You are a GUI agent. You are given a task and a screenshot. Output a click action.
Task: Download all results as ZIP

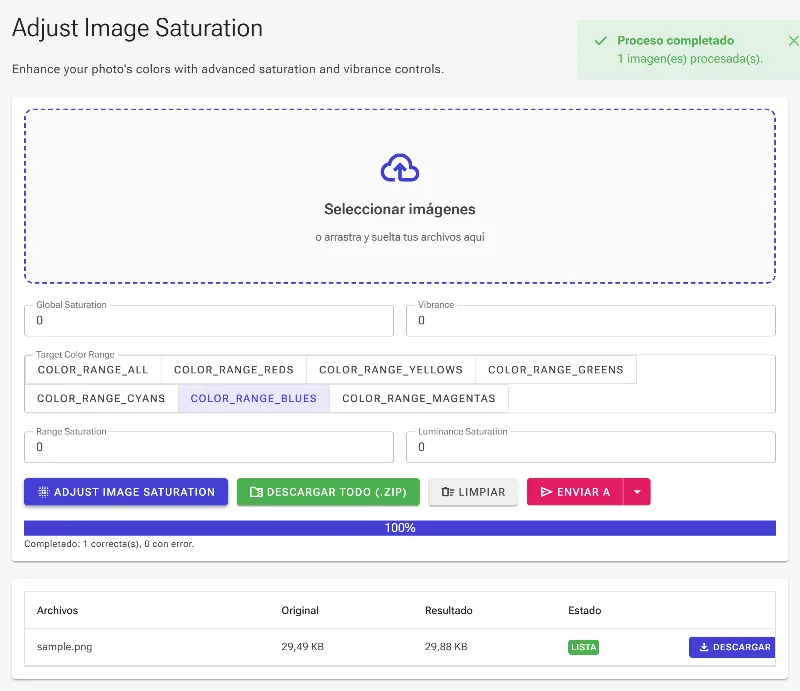(x=328, y=491)
